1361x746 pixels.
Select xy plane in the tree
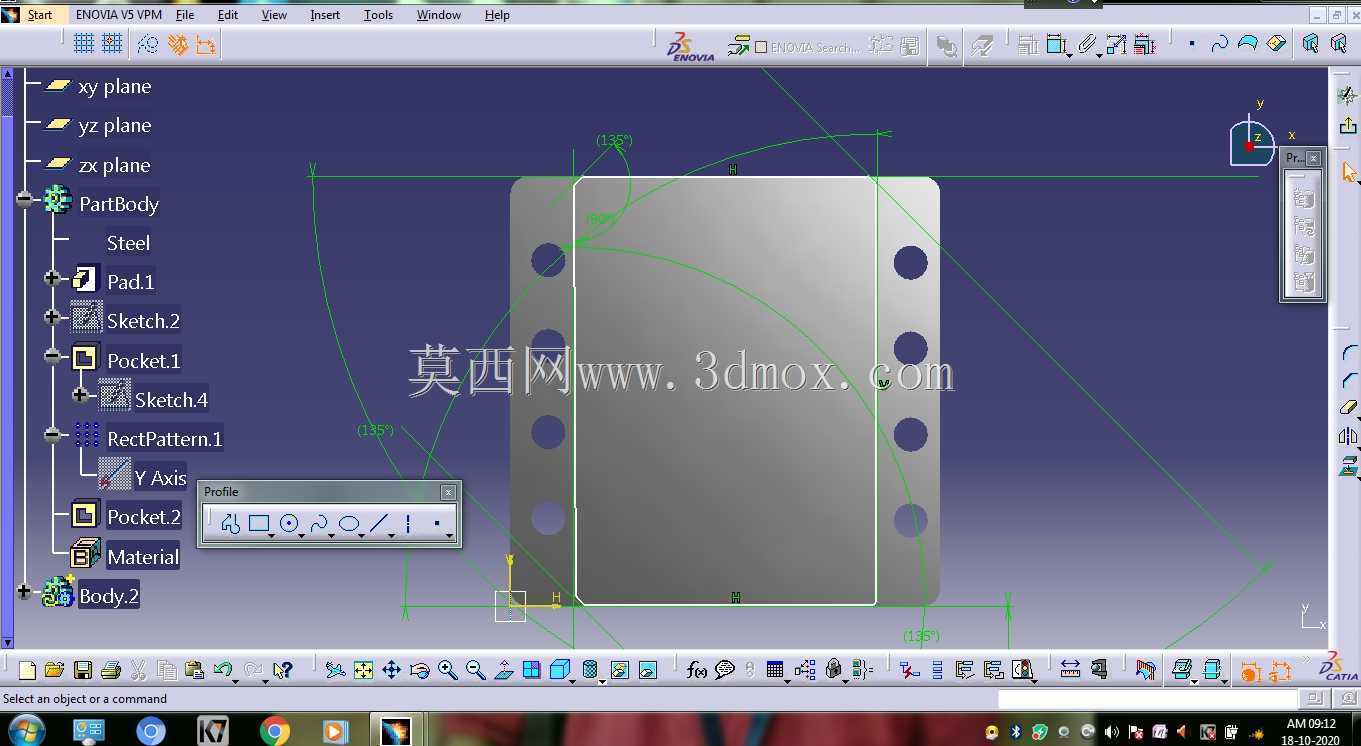114,87
